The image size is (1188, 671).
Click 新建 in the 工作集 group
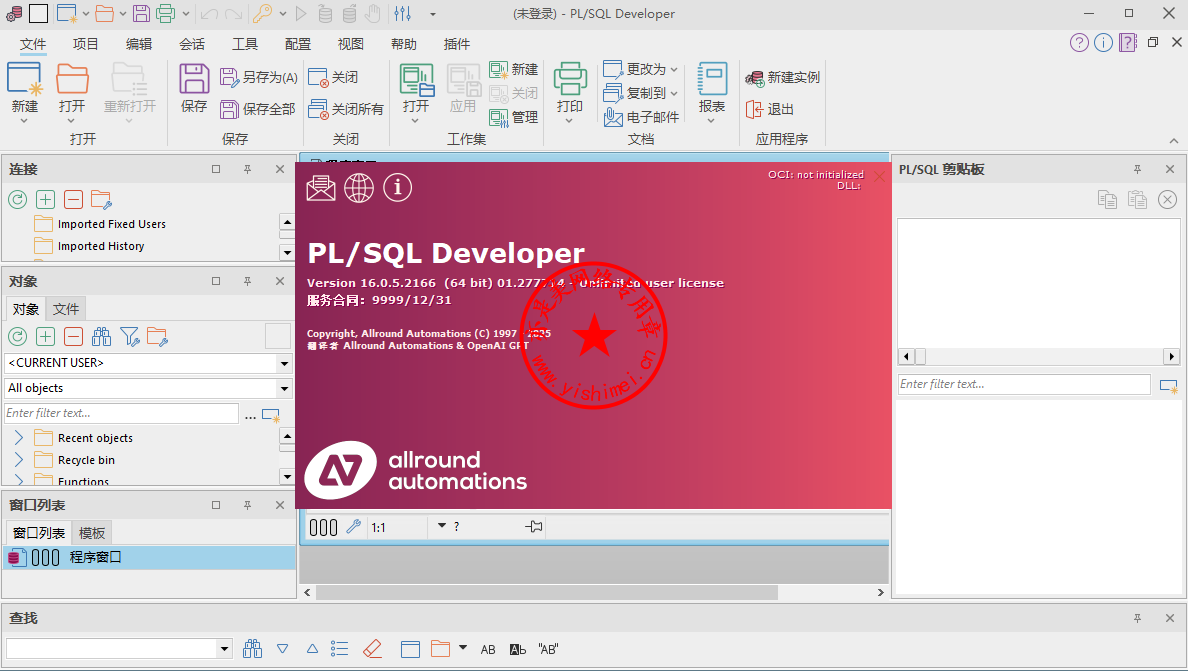coord(514,70)
